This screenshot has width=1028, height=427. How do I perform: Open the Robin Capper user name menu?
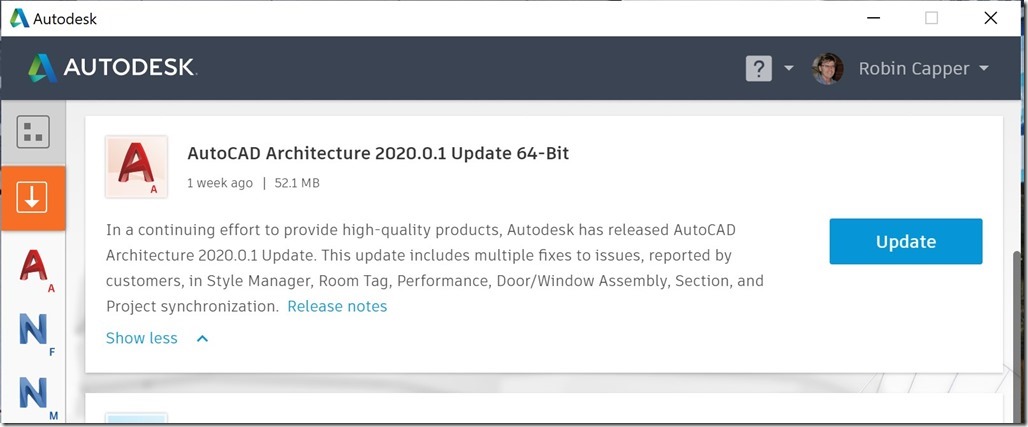(913, 68)
